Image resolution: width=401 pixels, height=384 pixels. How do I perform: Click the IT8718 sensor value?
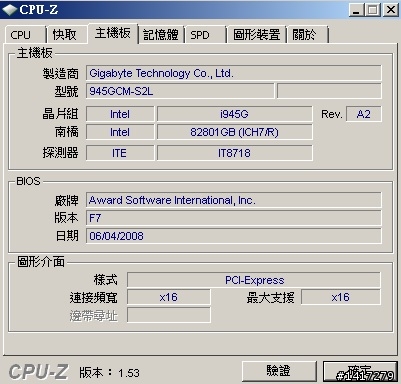pyautogui.click(x=235, y=153)
